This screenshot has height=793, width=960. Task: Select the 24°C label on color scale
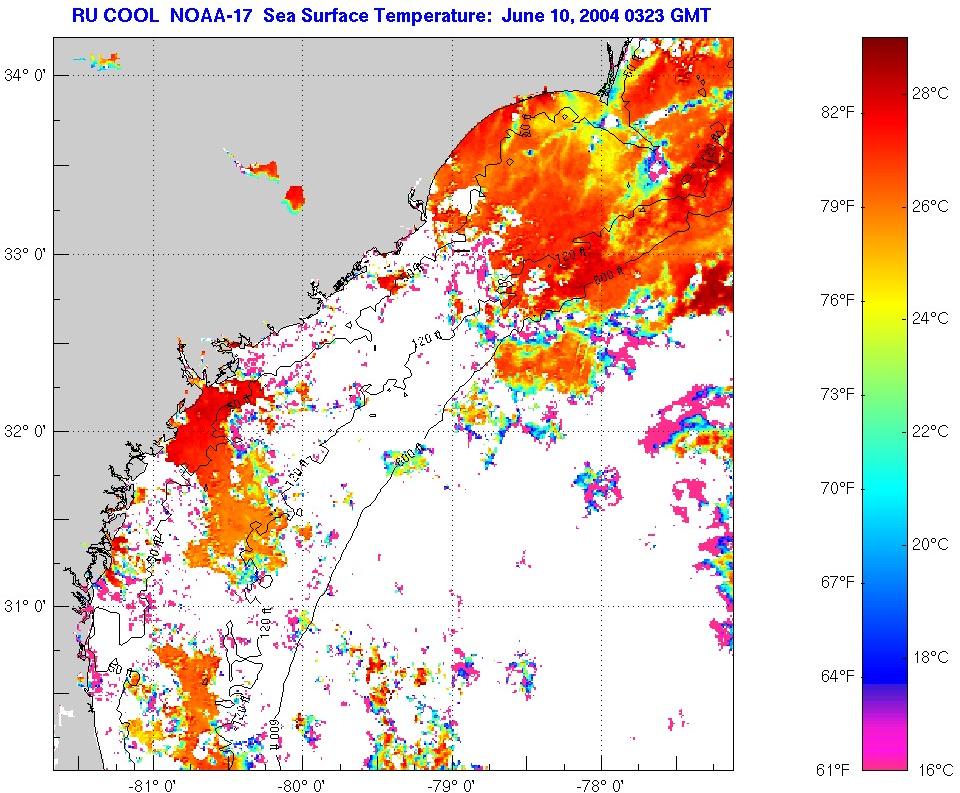[931, 318]
